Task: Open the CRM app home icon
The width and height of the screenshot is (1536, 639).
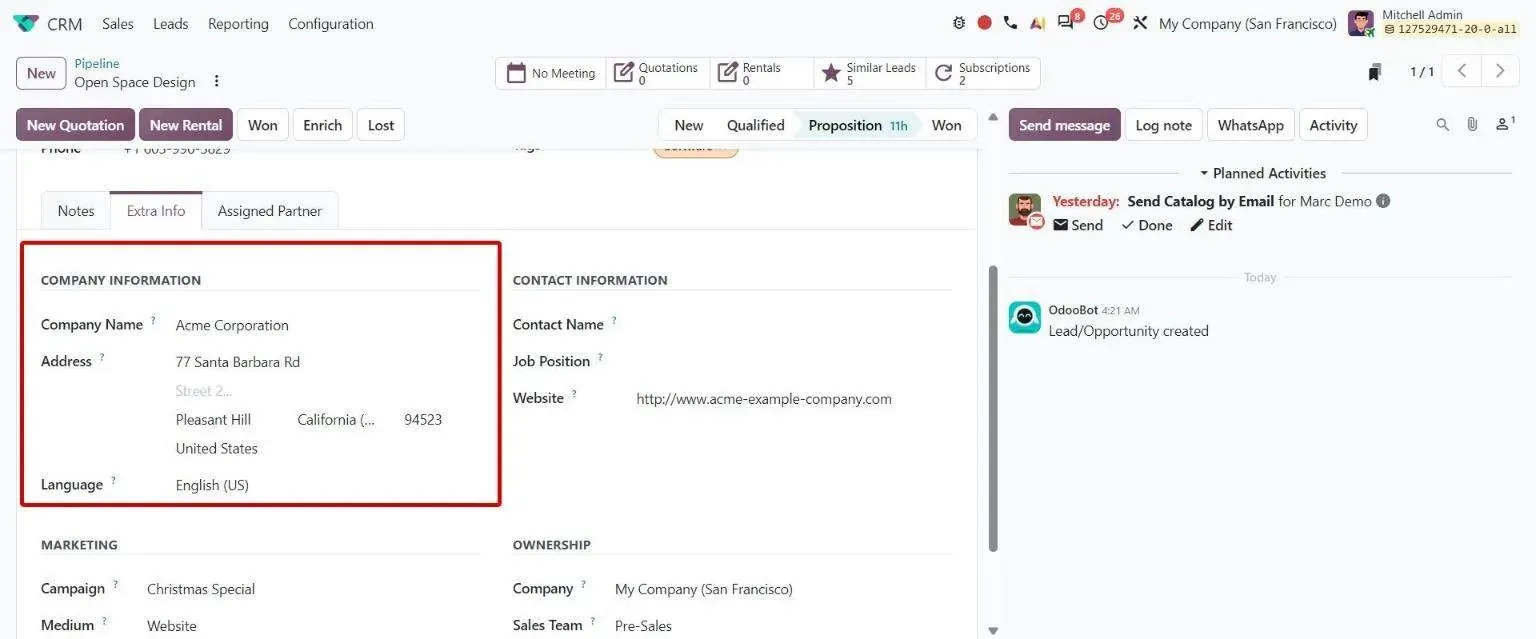Action: [x=26, y=23]
